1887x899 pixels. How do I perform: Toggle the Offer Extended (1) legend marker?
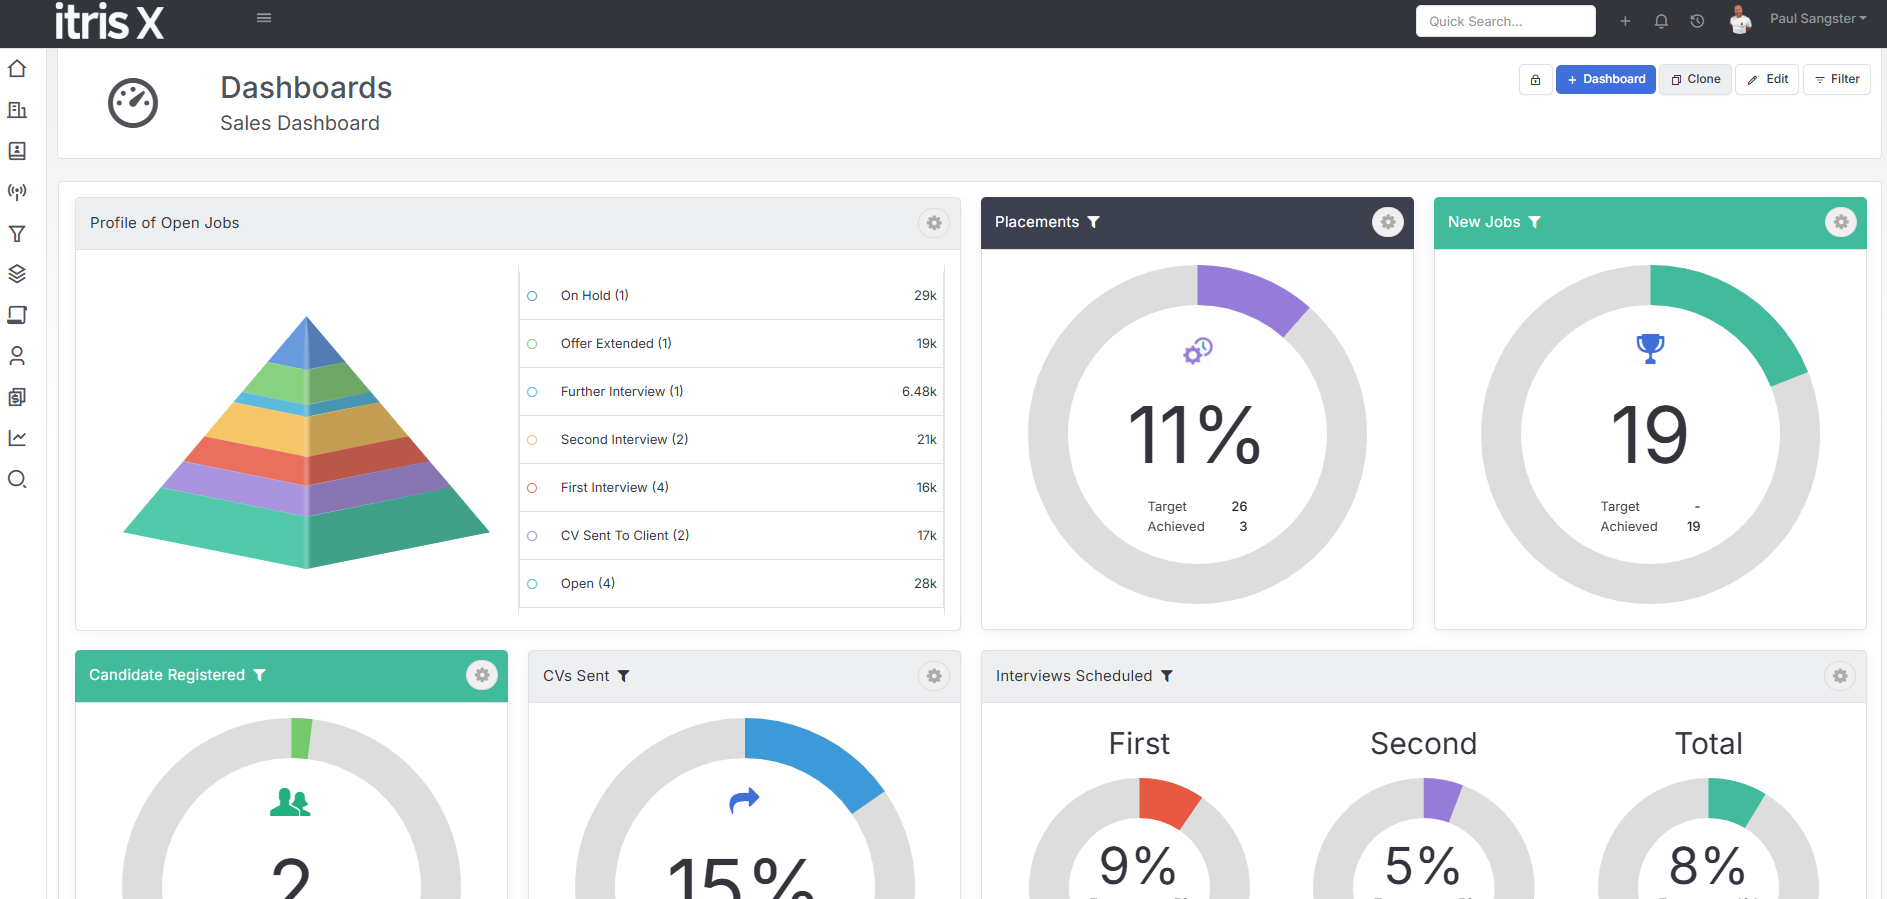532,344
